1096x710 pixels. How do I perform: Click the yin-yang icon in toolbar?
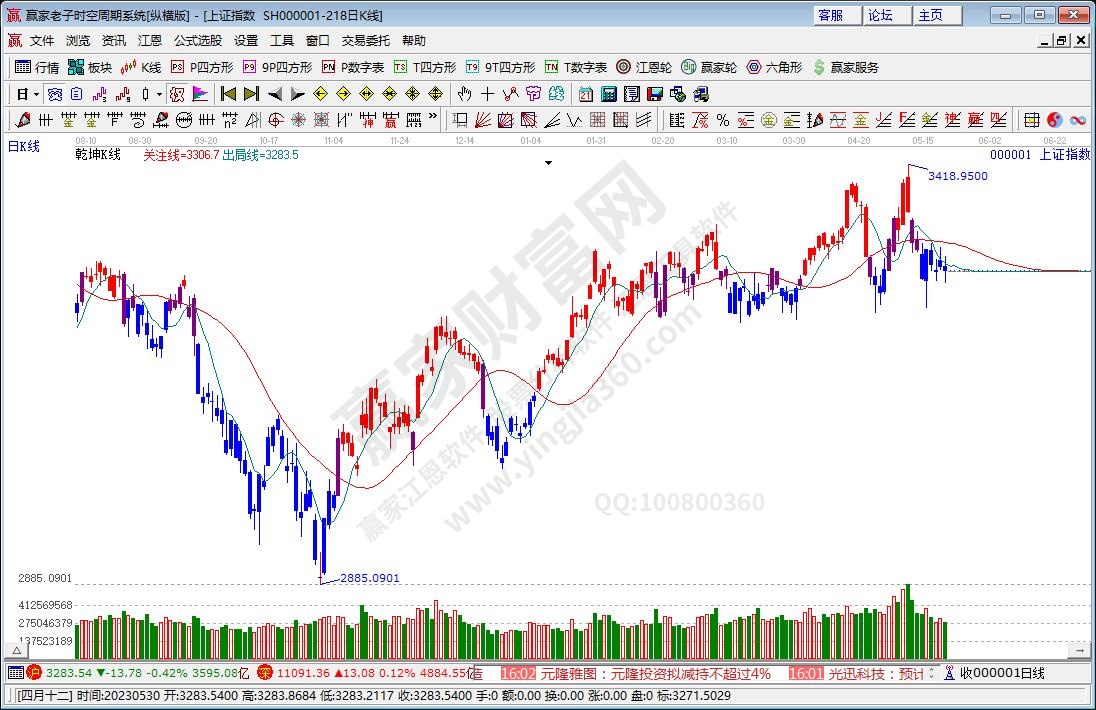1055,120
